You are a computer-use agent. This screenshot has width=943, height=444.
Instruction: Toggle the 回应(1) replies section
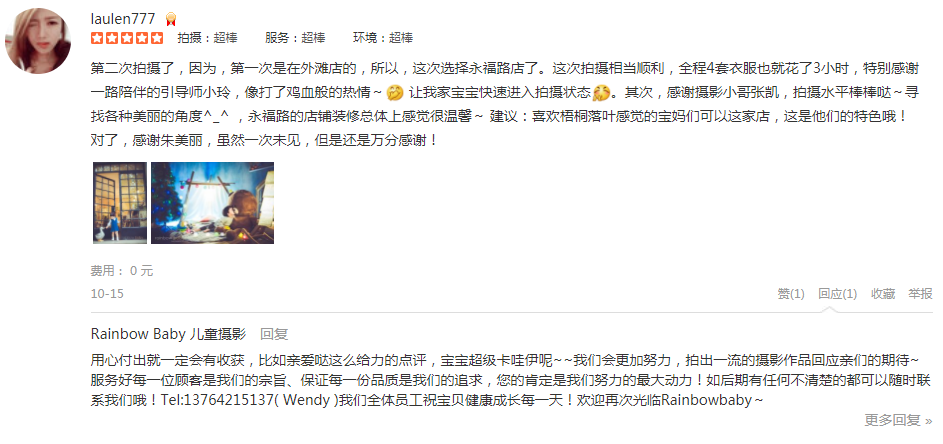point(837,294)
